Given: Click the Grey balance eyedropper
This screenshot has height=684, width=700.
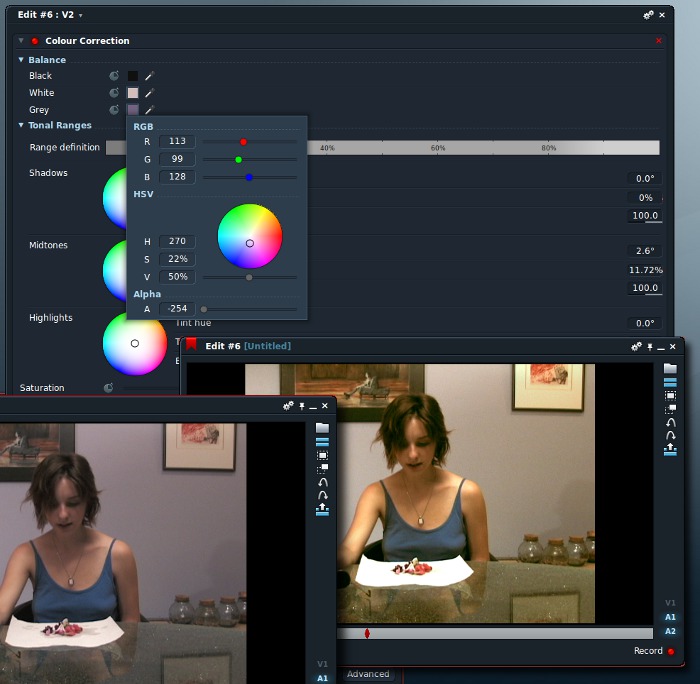Looking at the screenshot, I should [150, 110].
